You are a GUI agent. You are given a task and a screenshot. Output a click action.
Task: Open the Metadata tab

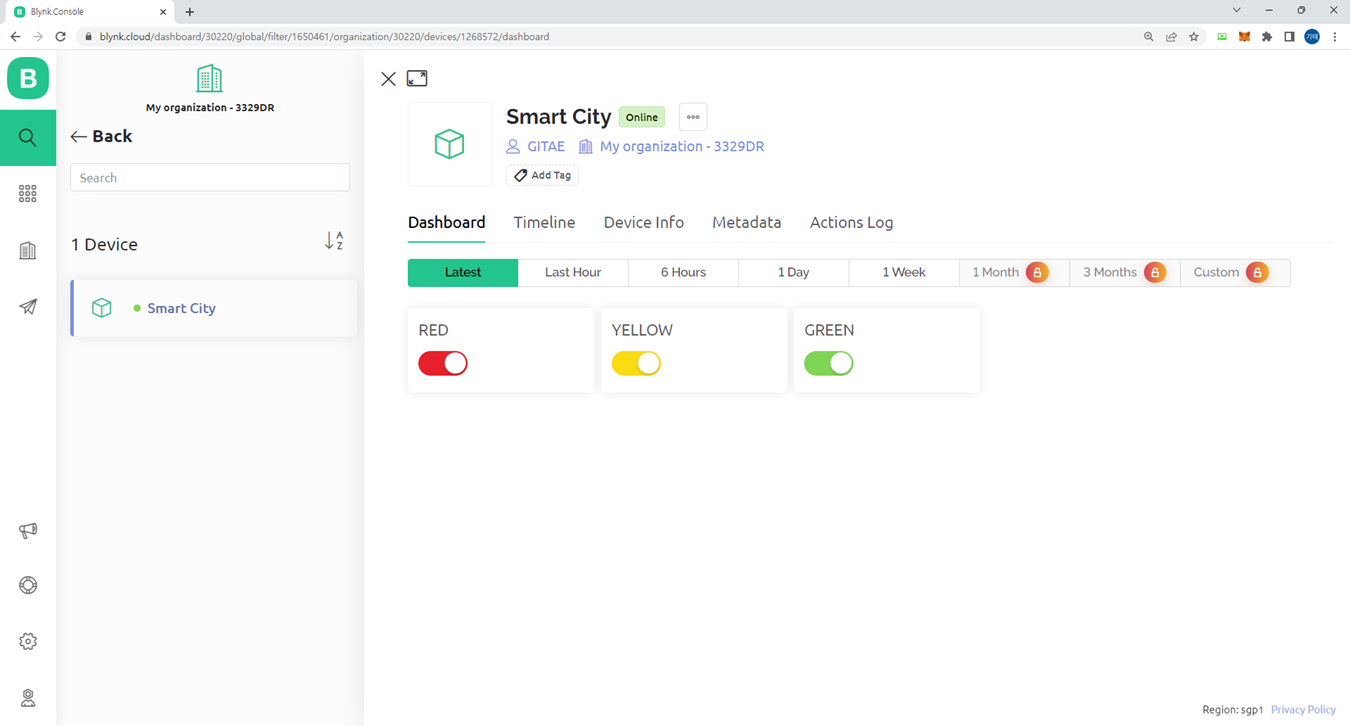tap(747, 223)
